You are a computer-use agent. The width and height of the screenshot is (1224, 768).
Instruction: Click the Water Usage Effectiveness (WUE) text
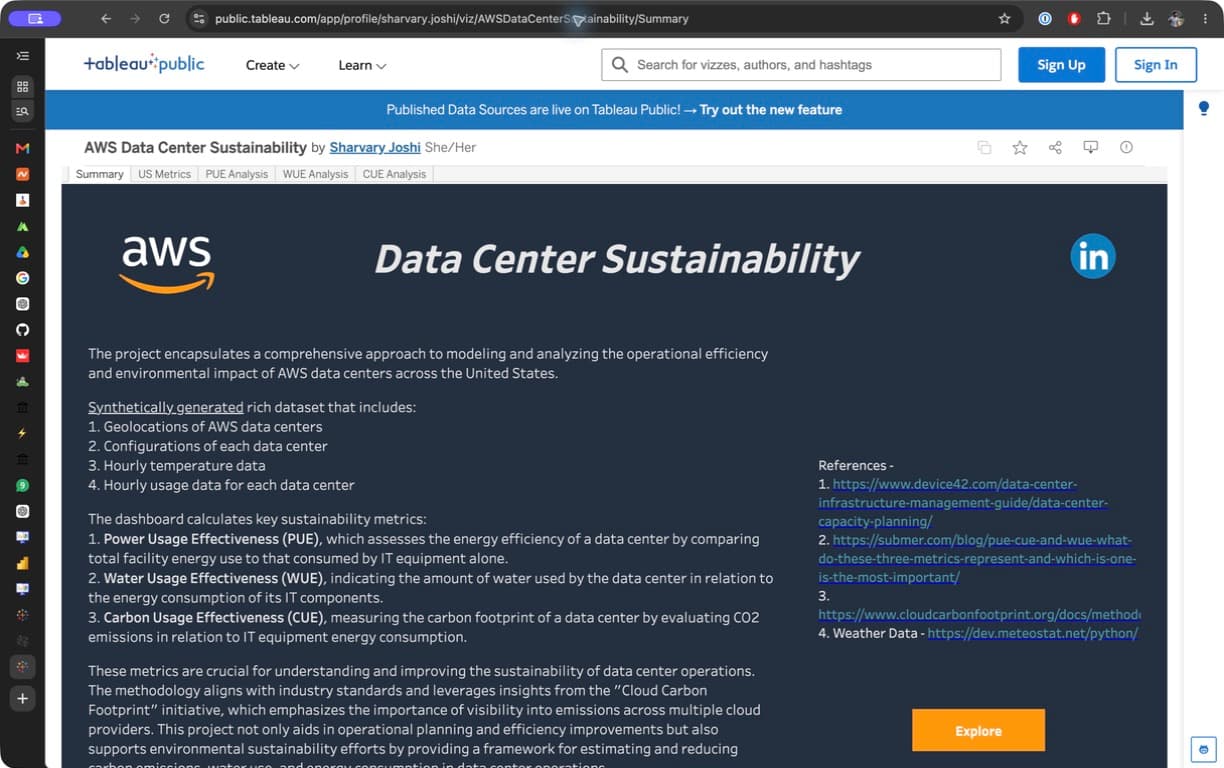coord(213,578)
